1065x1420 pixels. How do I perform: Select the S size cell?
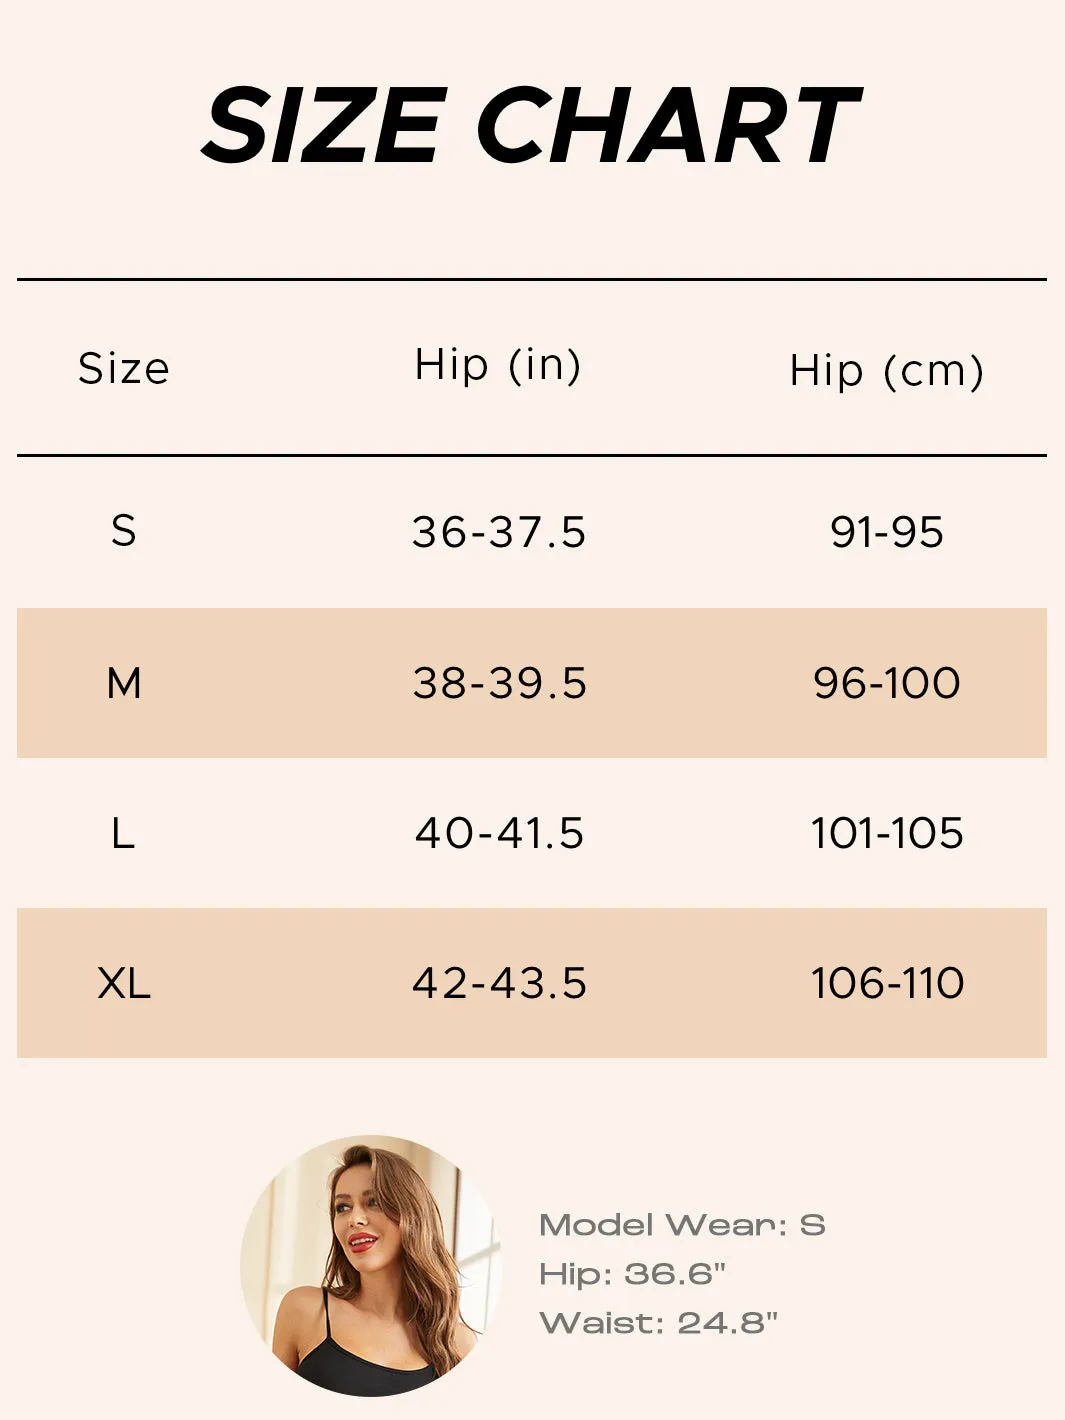pyautogui.click(x=124, y=531)
